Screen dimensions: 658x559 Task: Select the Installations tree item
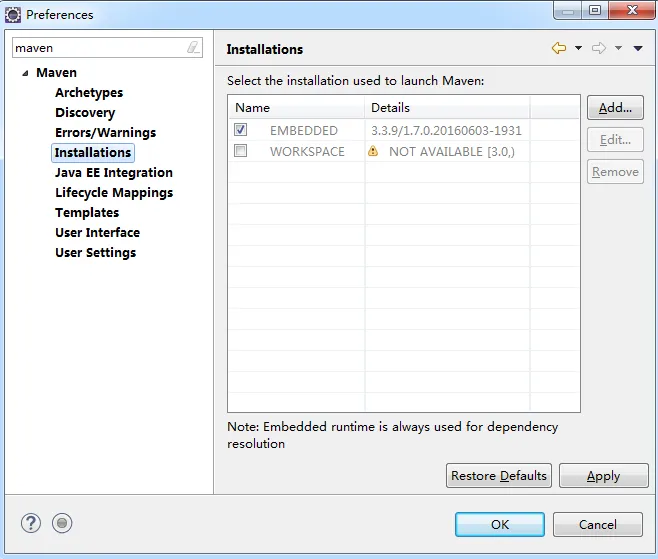tap(93, 152)
